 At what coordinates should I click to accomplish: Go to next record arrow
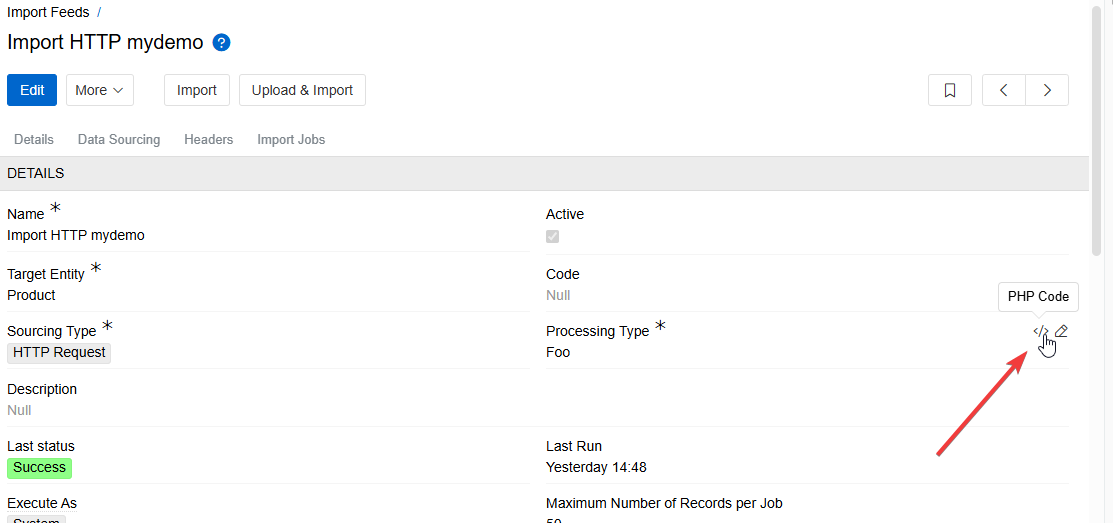(1047, 90)
